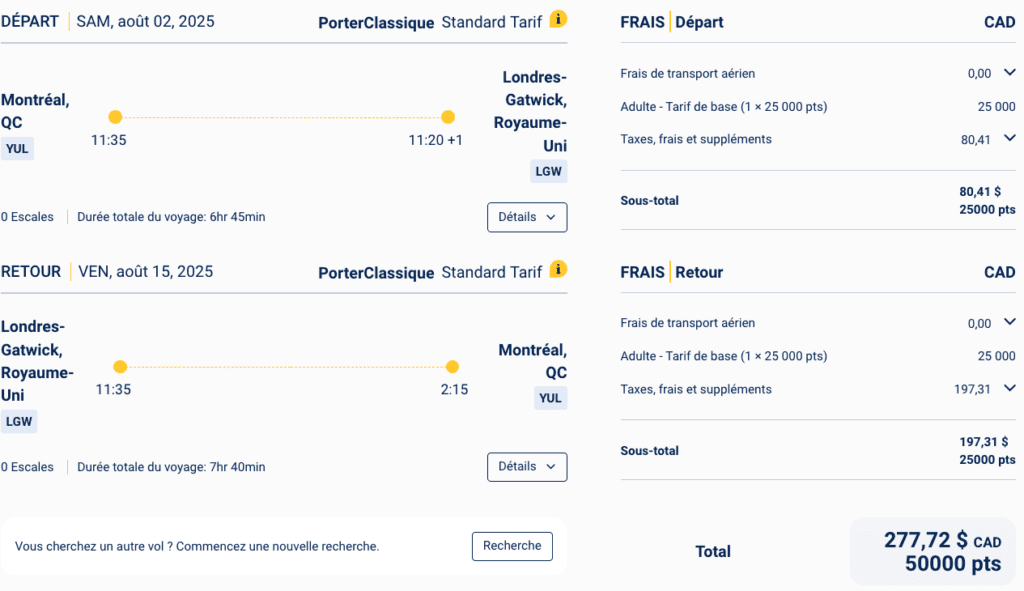
Task: Click the departure LGW airport badge
Action: coord(549,171)
